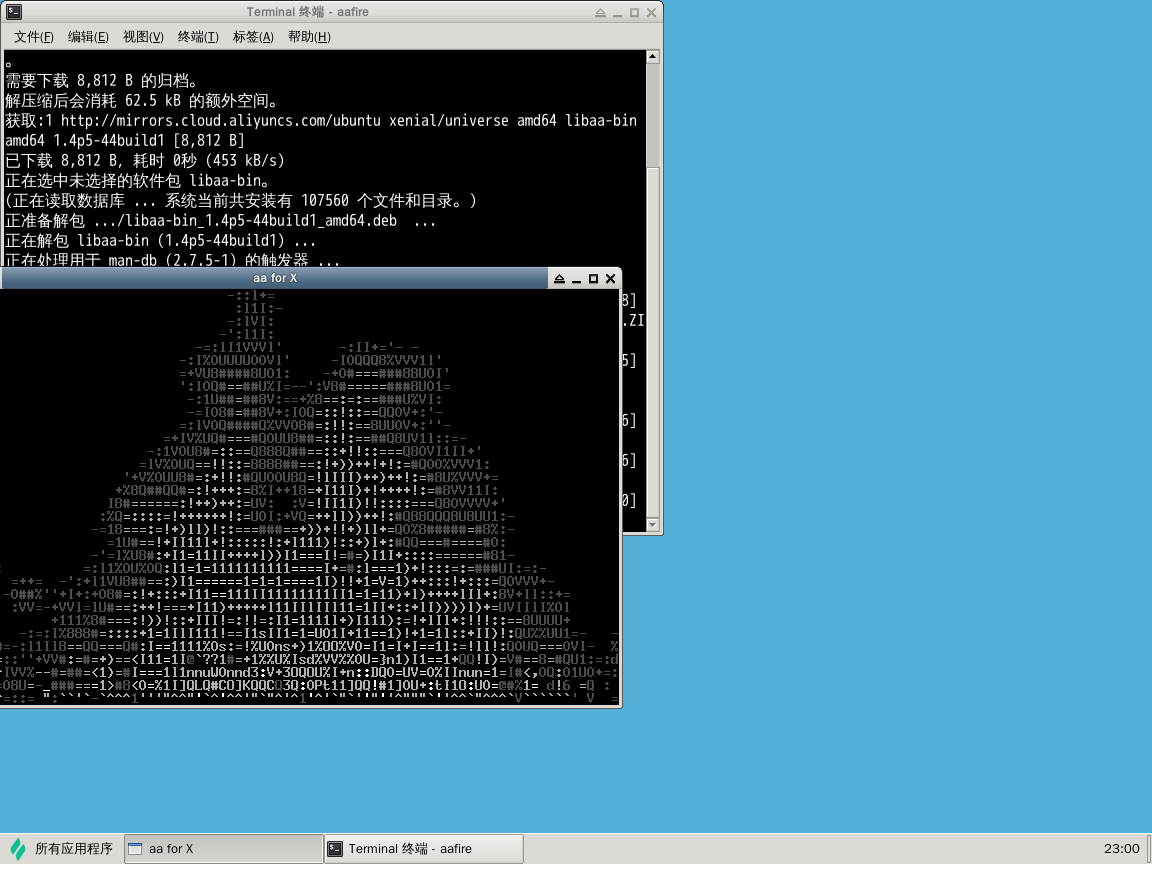
Task: Close the Terminal 终端 - aafire window
Action: (x=651, y=12)
